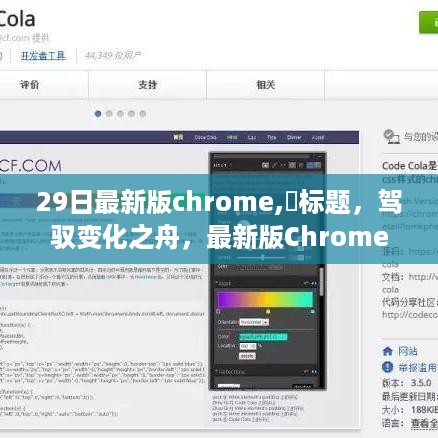Open the 举报滥用 report link

[x=418, y=368]
